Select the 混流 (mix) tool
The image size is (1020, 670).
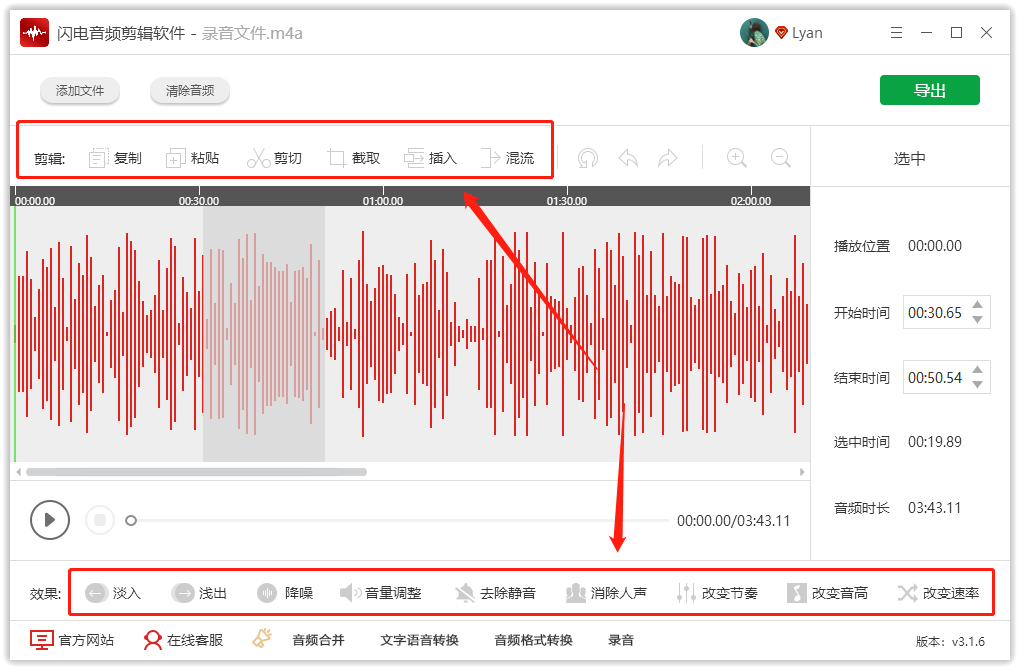point(509,157)
